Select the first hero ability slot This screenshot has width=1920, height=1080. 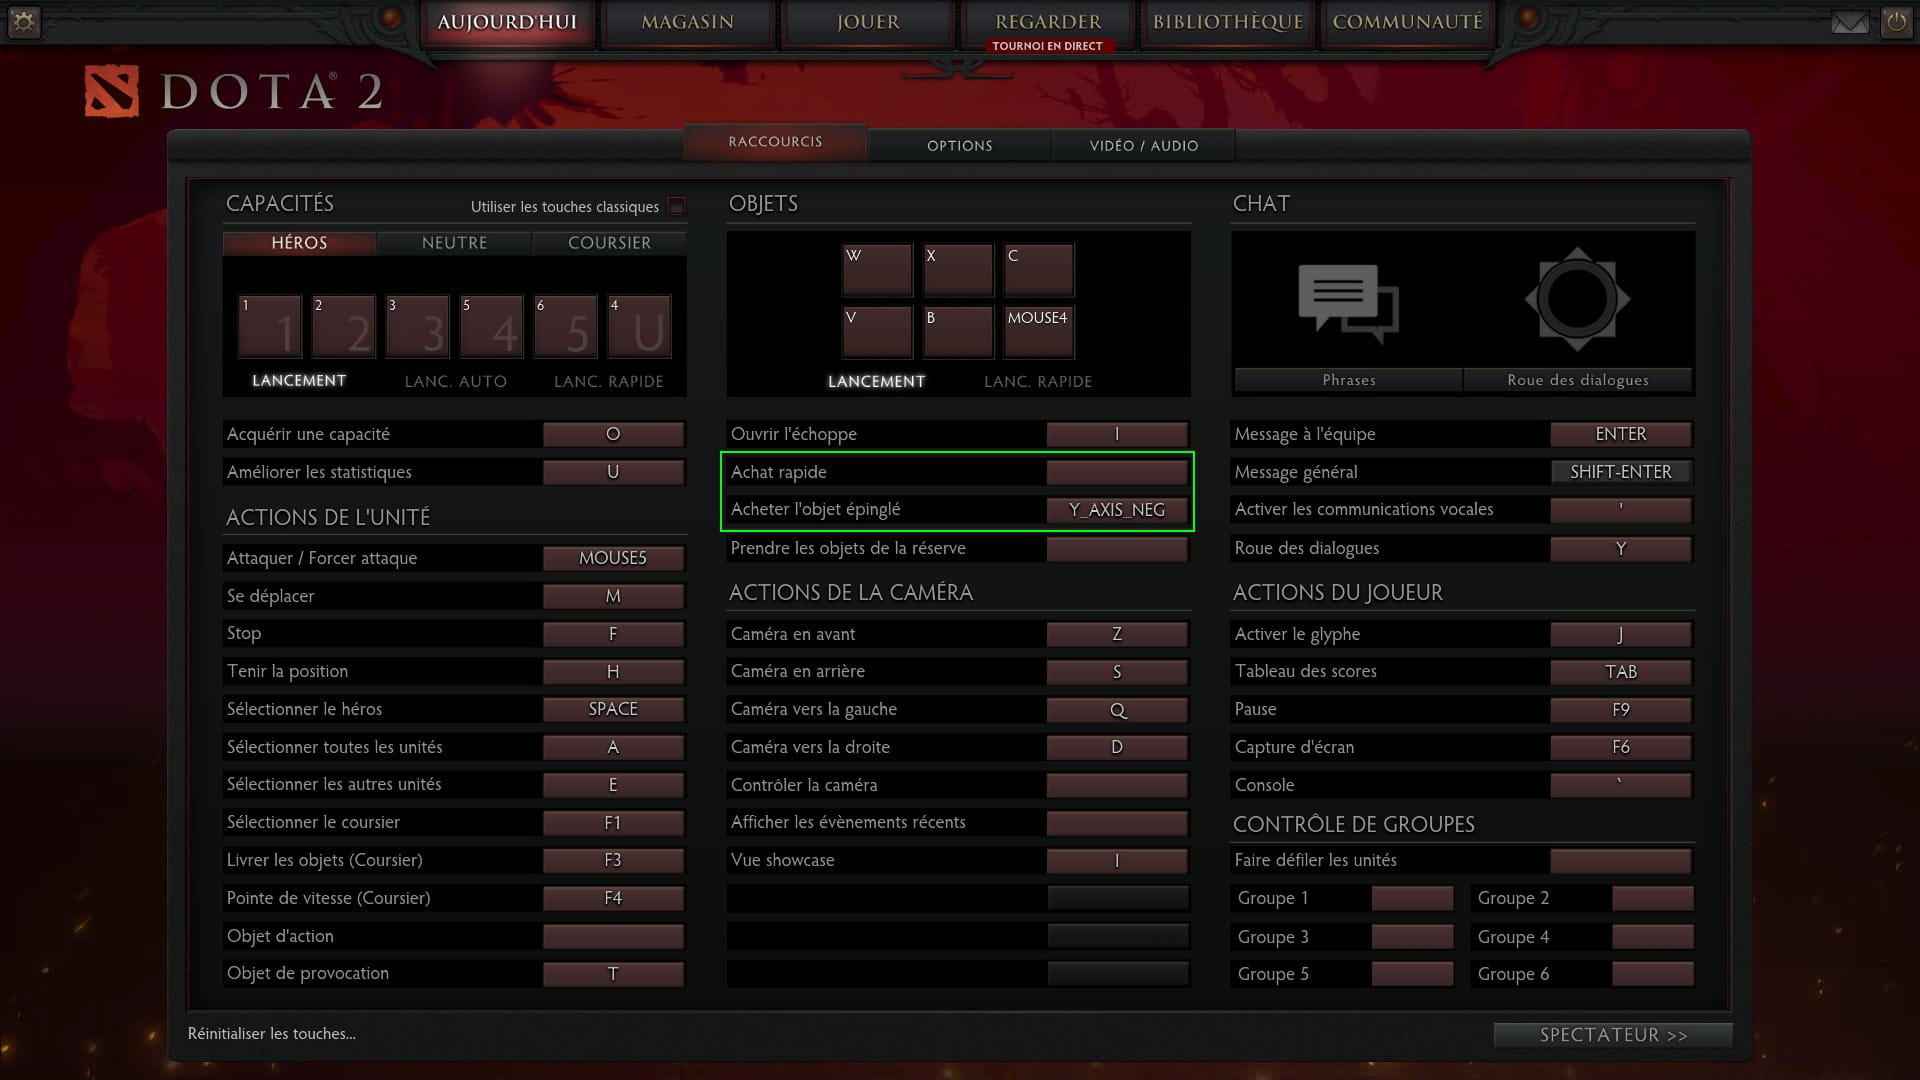pyautogui.click(x=270, y=326)
